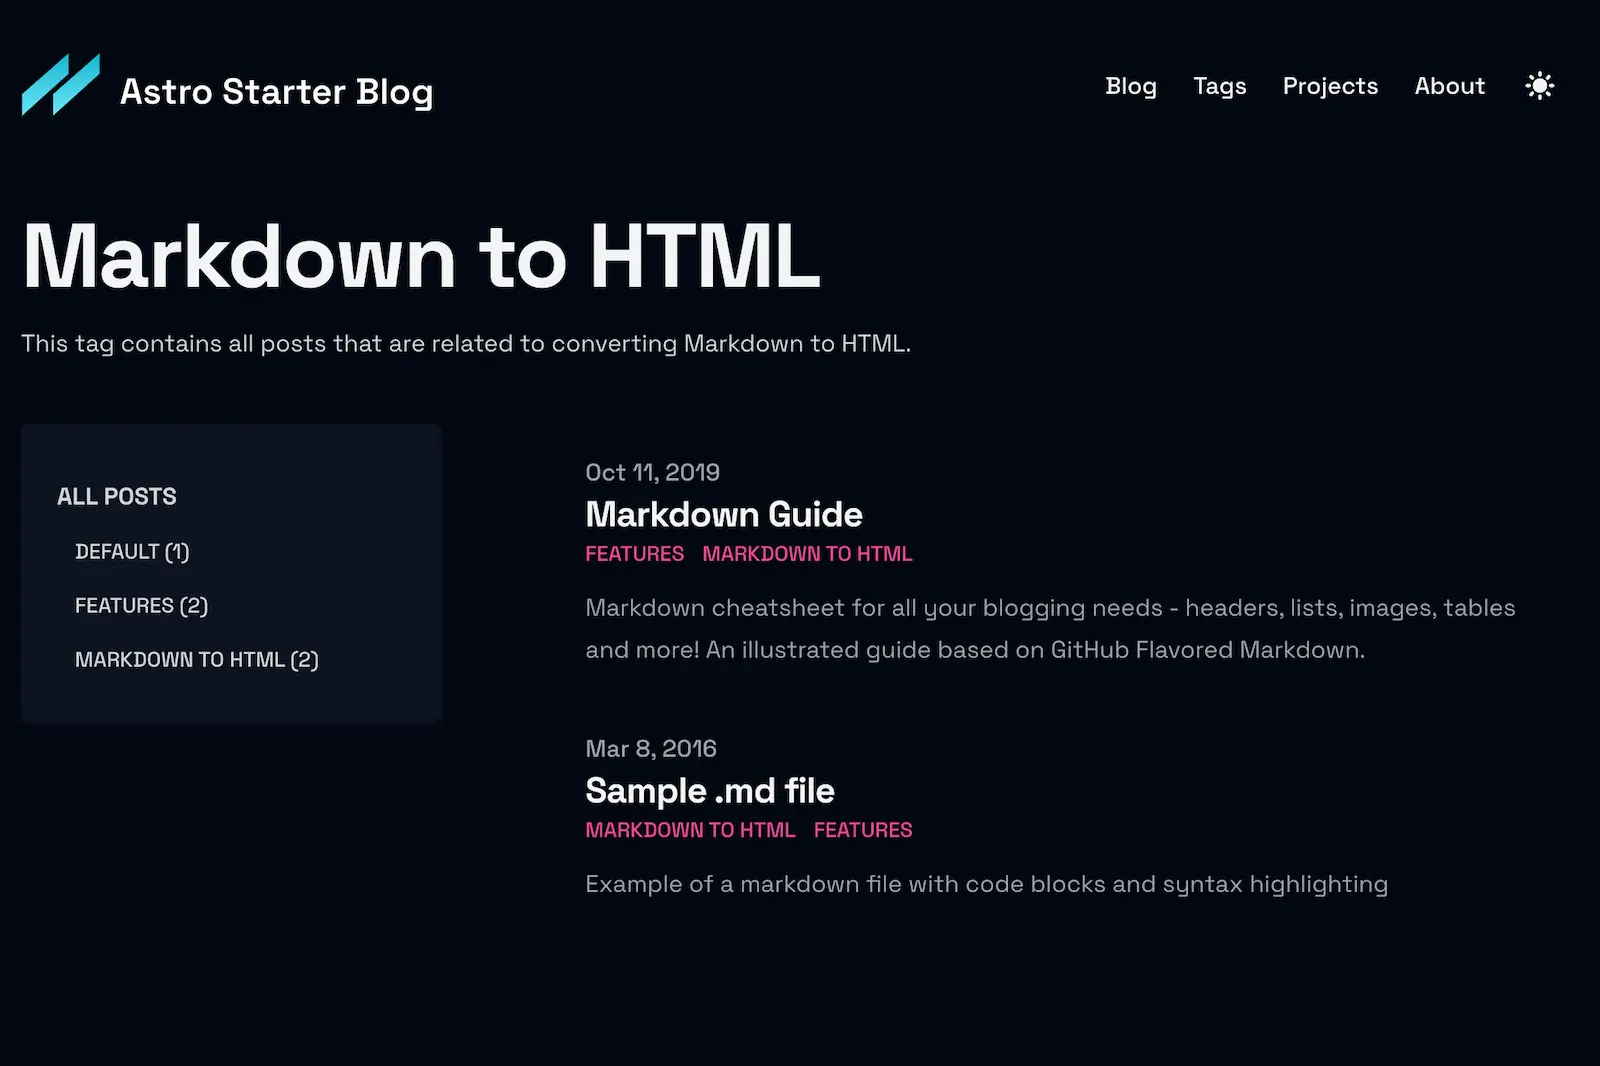Open the Projects nav link
Viewport: 1600px width, 1066px height.
(x=1330, y=86)
